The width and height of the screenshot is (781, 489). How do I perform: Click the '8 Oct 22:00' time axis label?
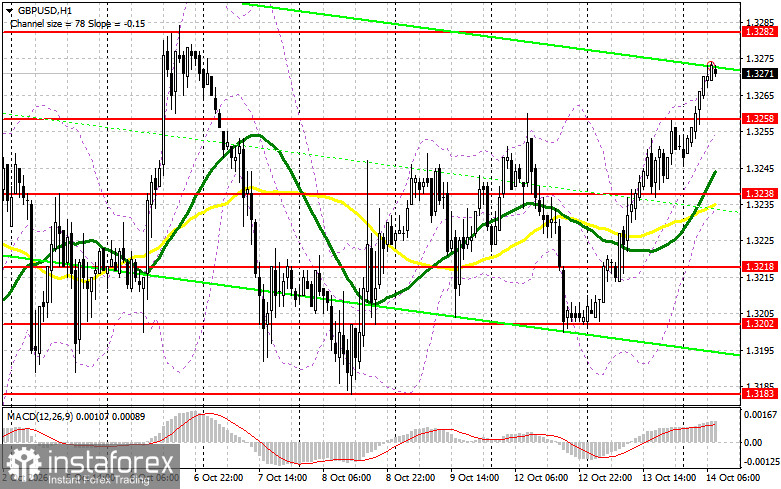point(410,478)
